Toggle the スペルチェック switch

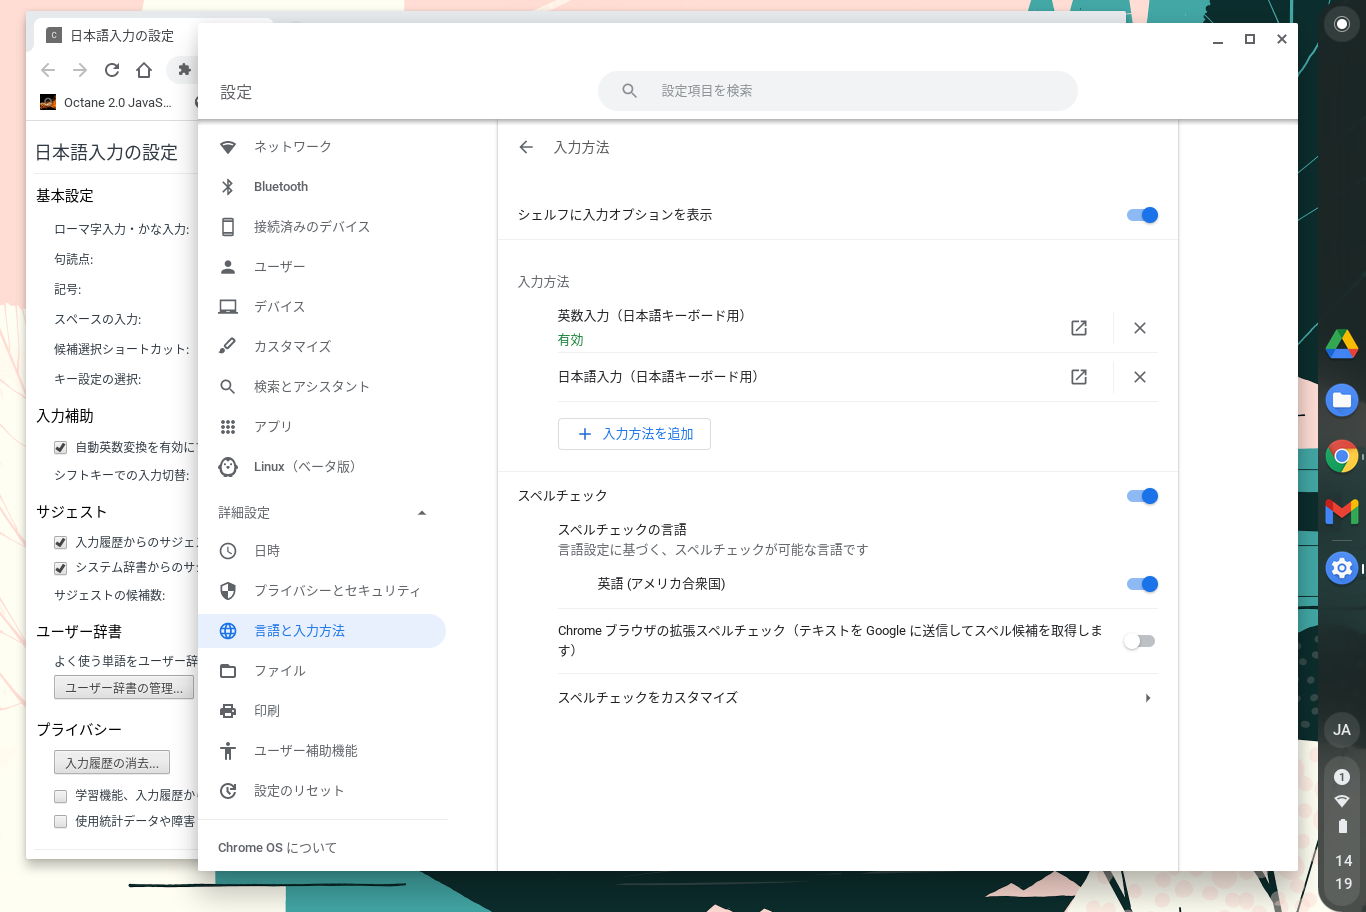[1142, 496]
